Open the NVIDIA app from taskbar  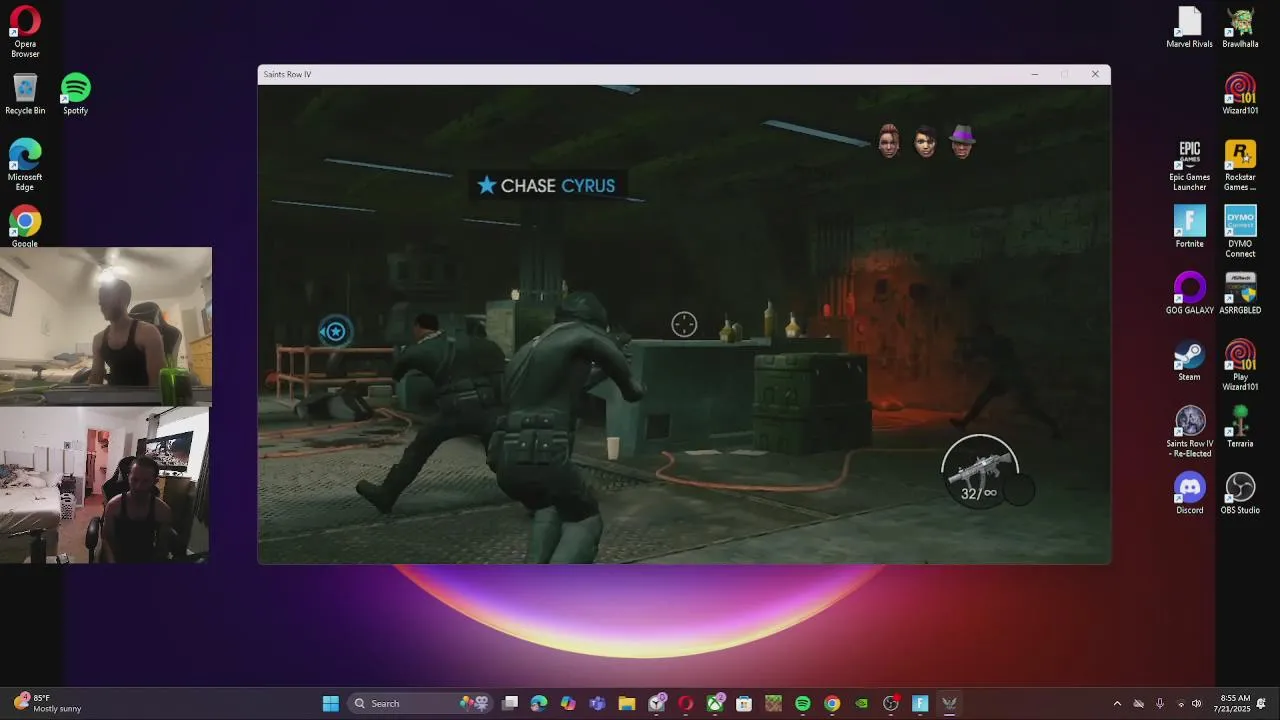click(x=861, y=704)
